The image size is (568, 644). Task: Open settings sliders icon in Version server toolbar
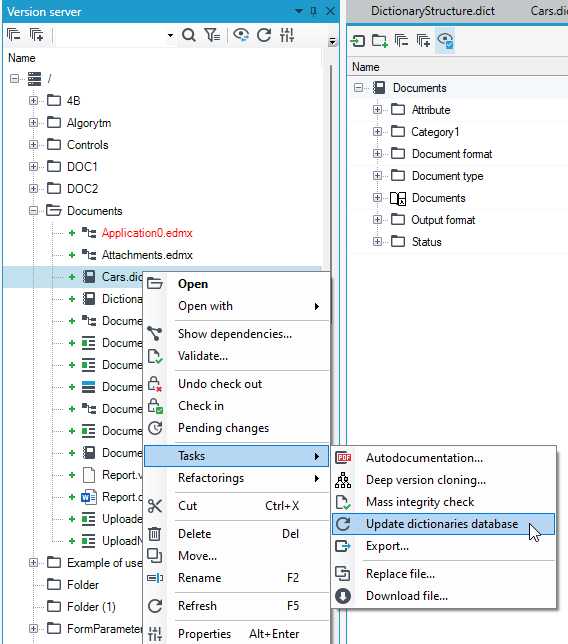click(287, 35)
